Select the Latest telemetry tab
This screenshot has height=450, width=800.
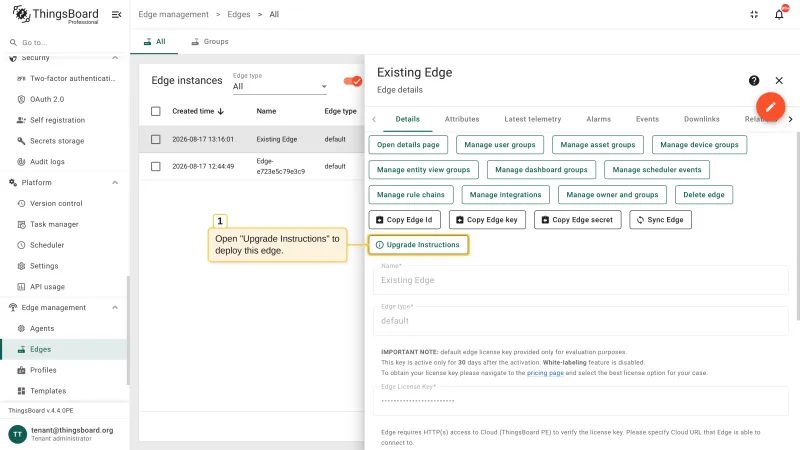pos(532,119)
